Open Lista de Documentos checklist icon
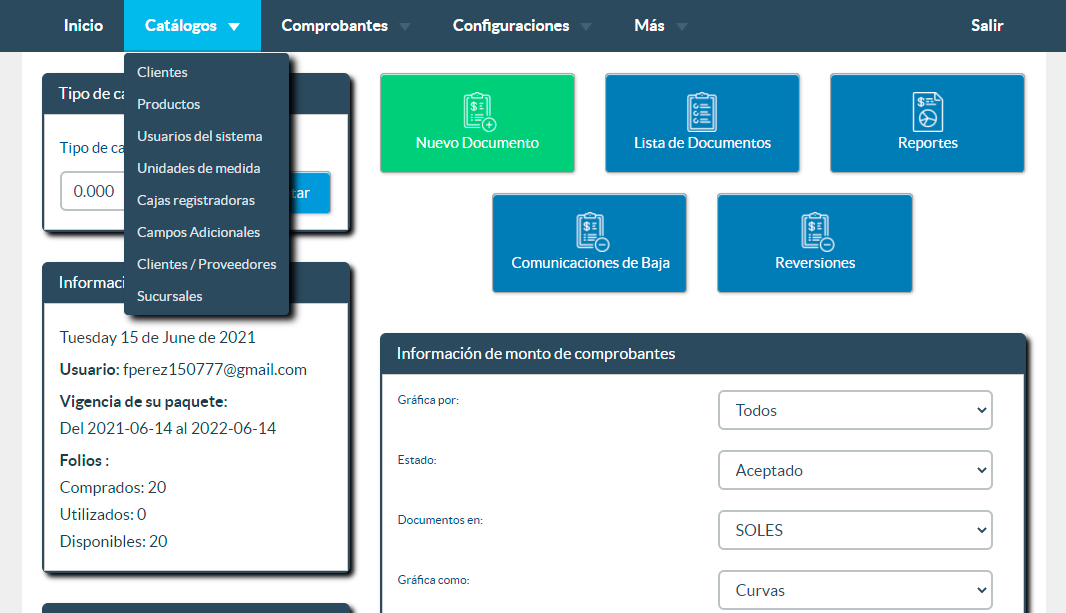The image size is (1066, 613). (x=702, y=111)
